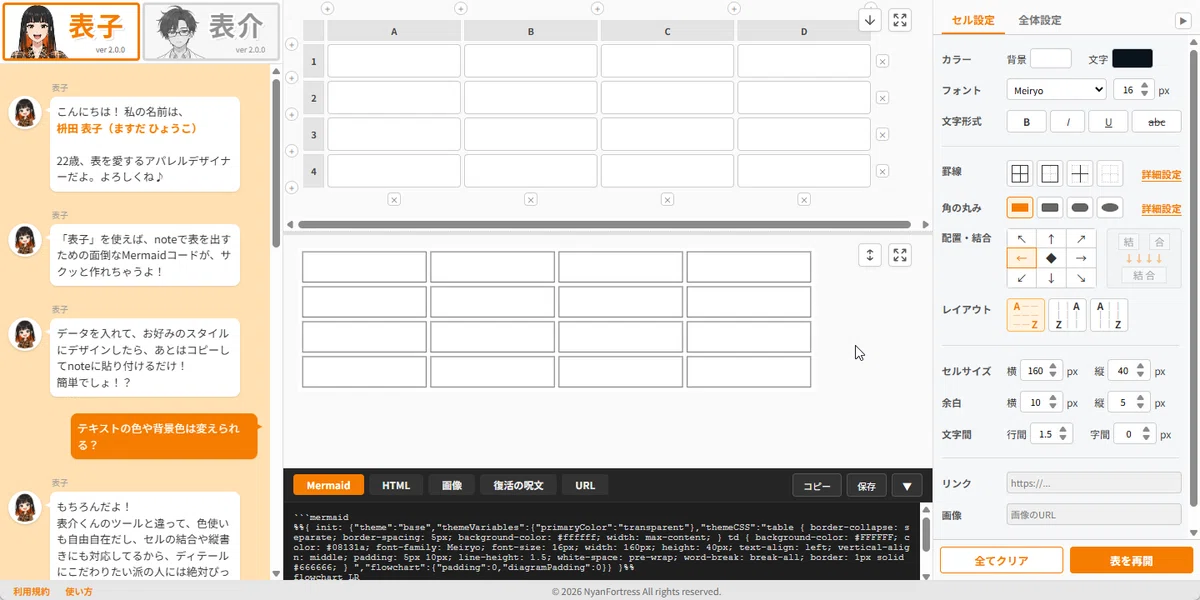
Task: Adjust cell width stepper showing 160
Action: click(x=1055, y=371)
